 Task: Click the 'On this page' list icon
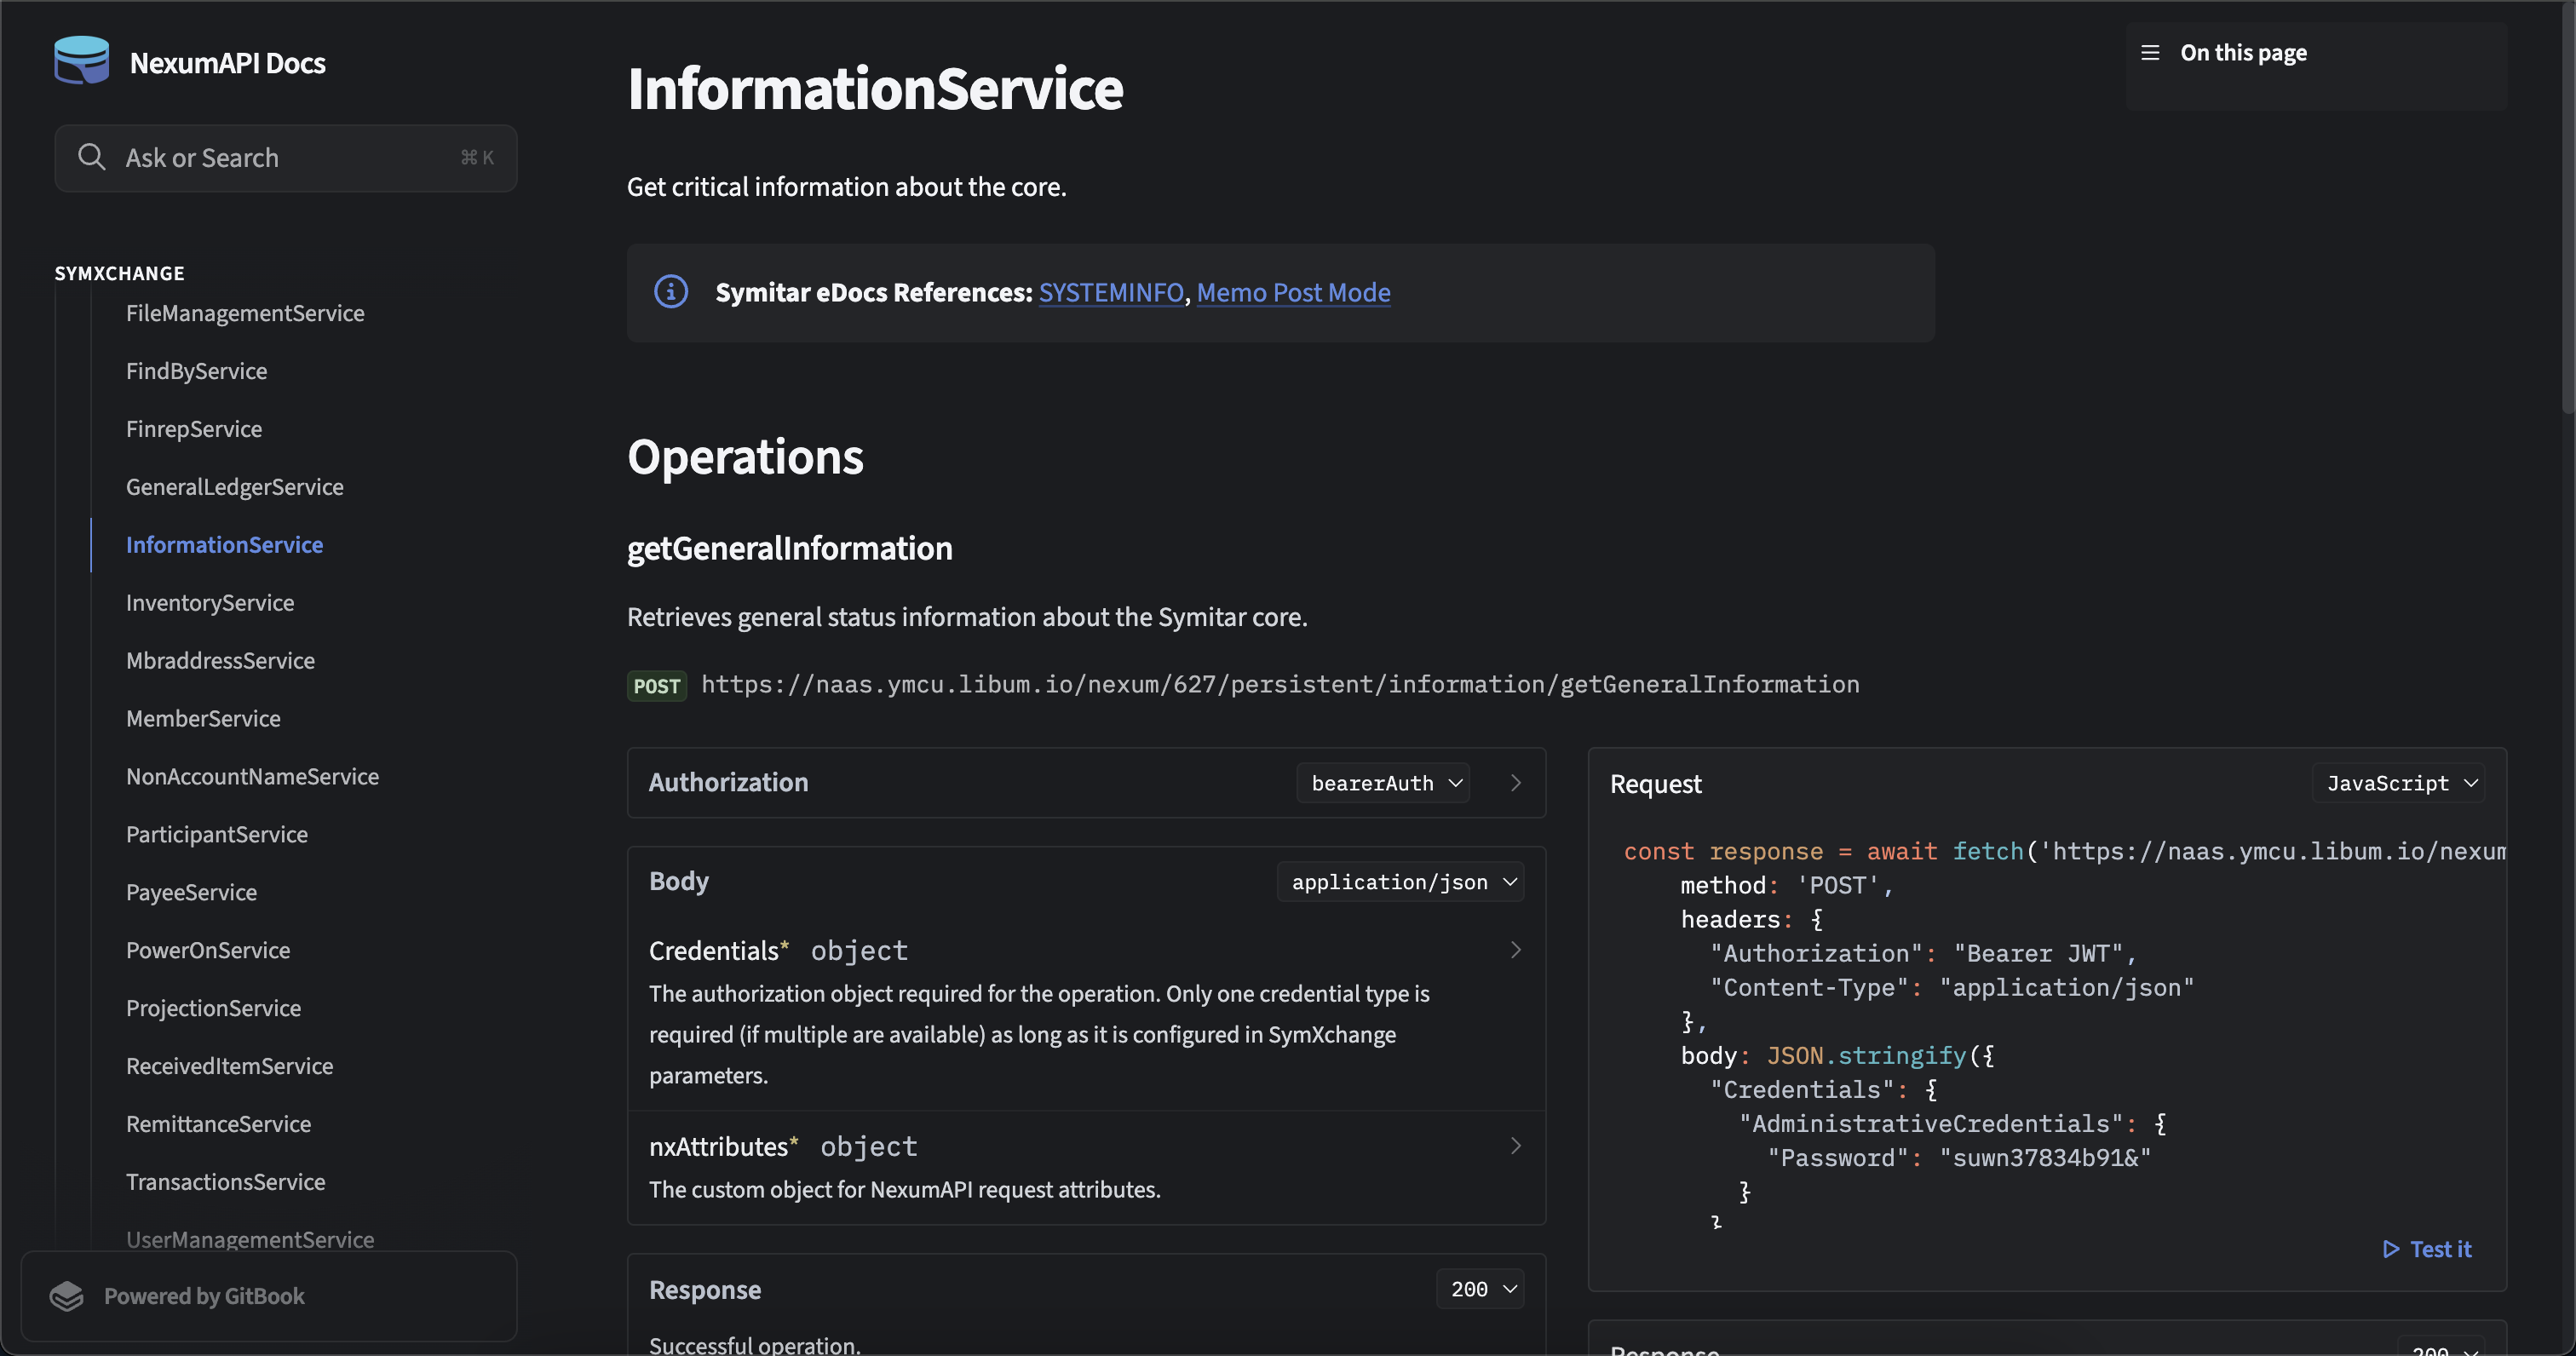pyautogui.click(x=2150, y=53)
